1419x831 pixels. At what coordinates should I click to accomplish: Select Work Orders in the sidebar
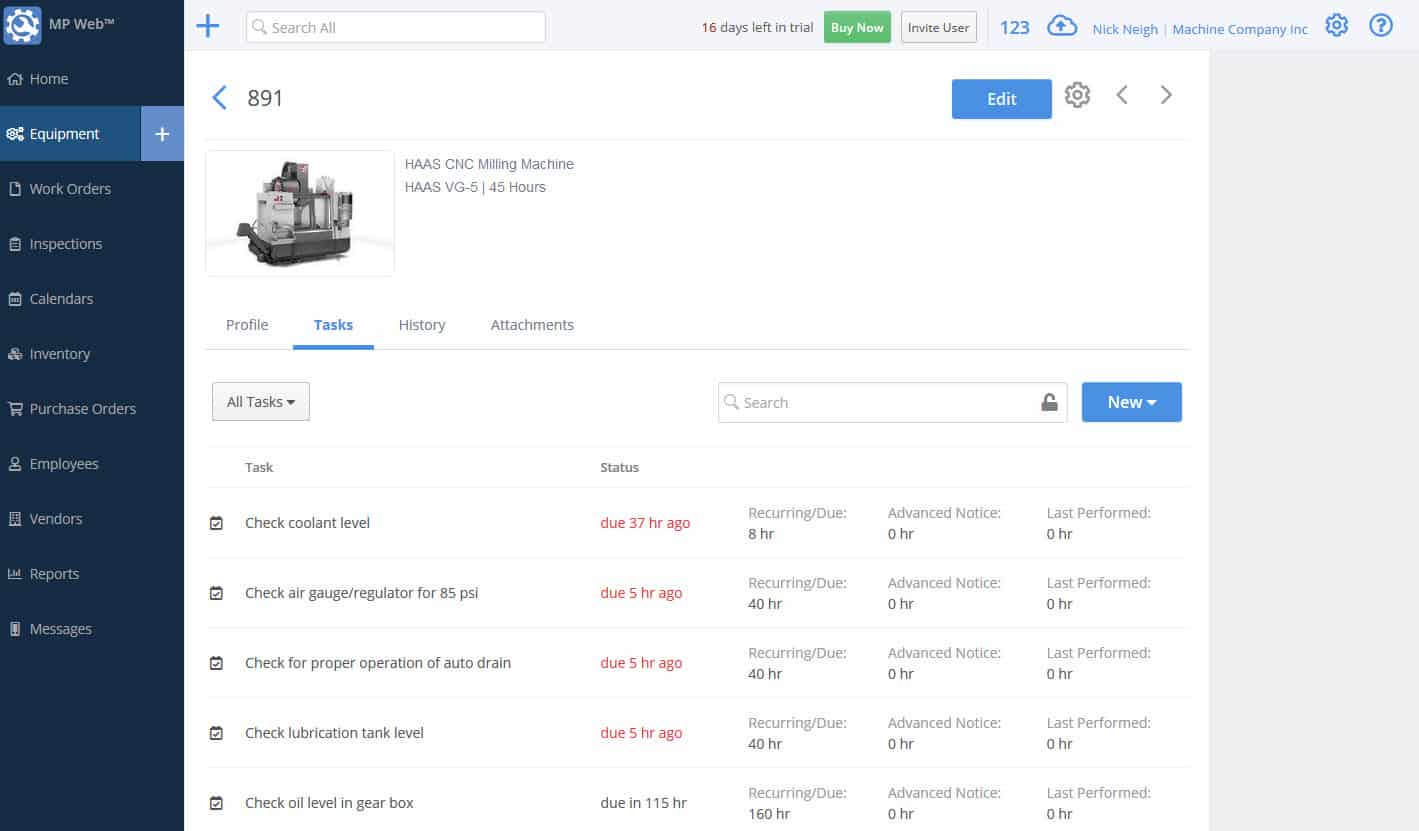pyautogui.click(x=70, y=188)
